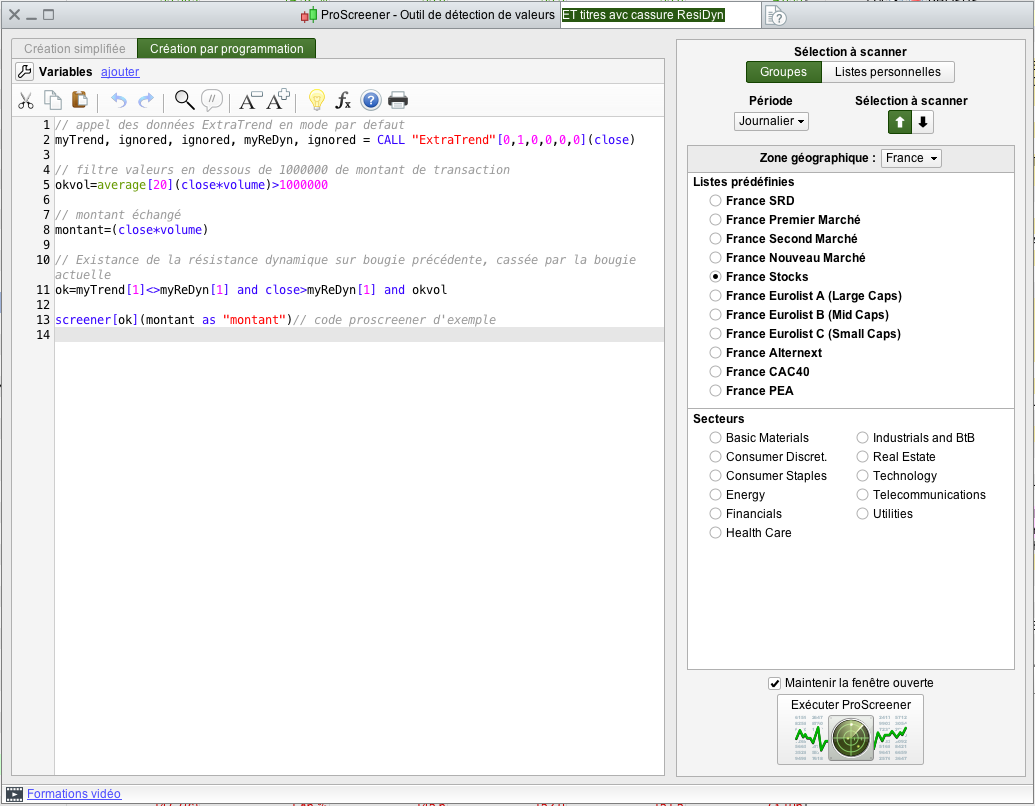This screenshot has width=1035, height=806.
Task: Select France Eurolist A (Large Caps)
Action: tap(715, 296)
